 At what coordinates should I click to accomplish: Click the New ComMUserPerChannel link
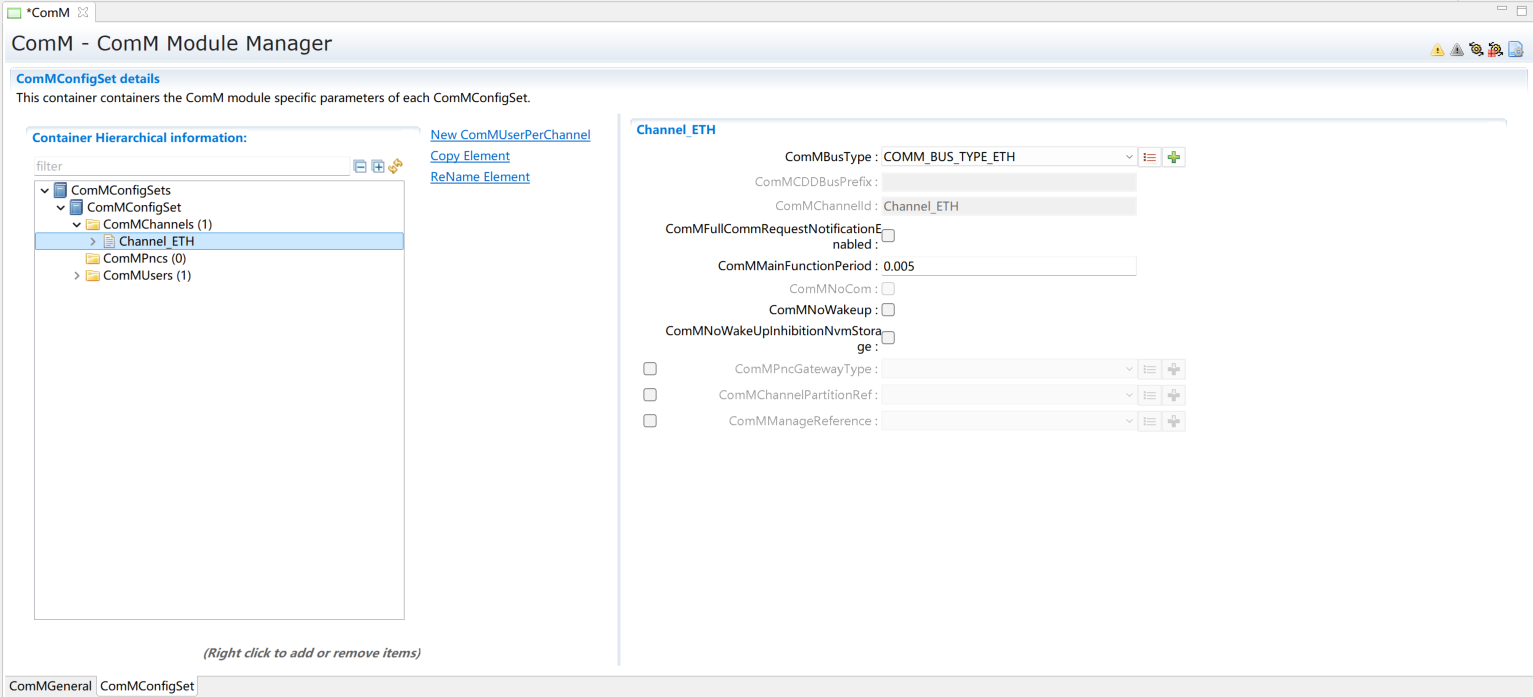510,135
